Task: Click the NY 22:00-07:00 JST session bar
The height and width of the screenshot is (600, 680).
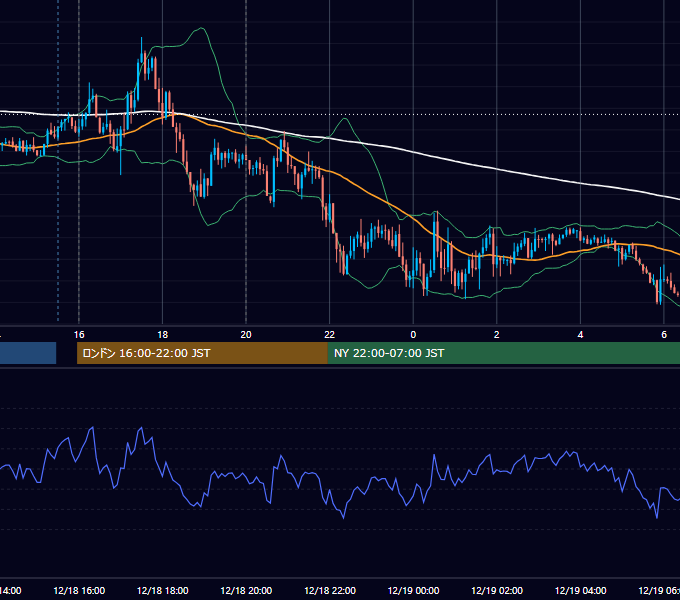Action: tap(503, 353)
